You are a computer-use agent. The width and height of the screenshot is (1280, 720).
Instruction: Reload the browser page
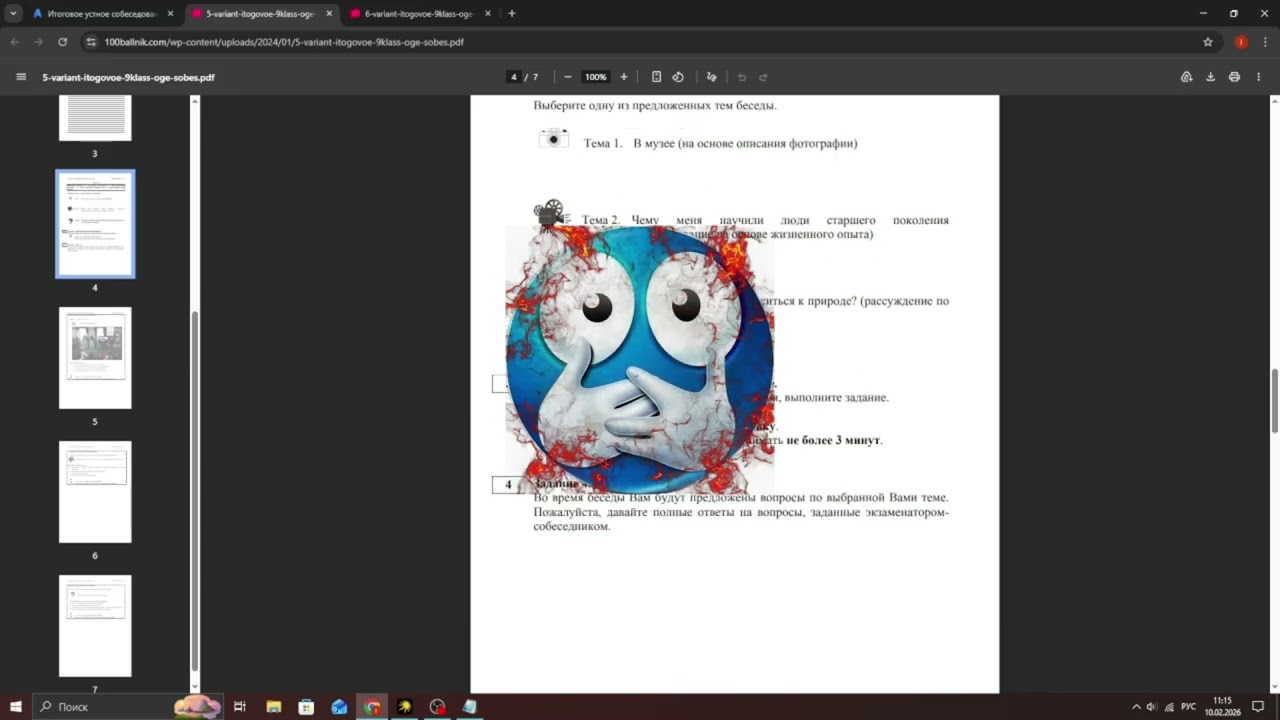62,42
